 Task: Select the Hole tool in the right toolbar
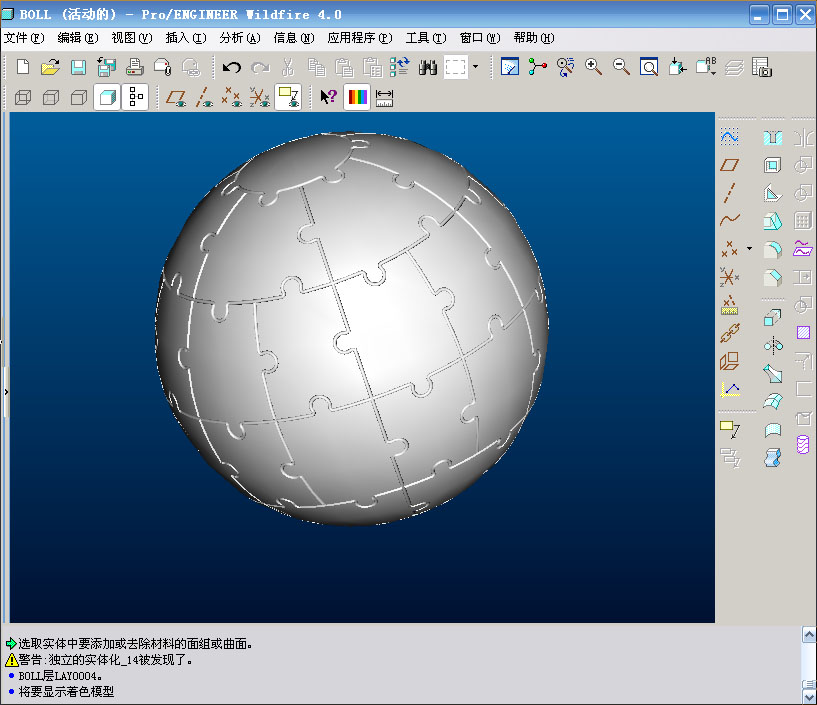(773, 138)
